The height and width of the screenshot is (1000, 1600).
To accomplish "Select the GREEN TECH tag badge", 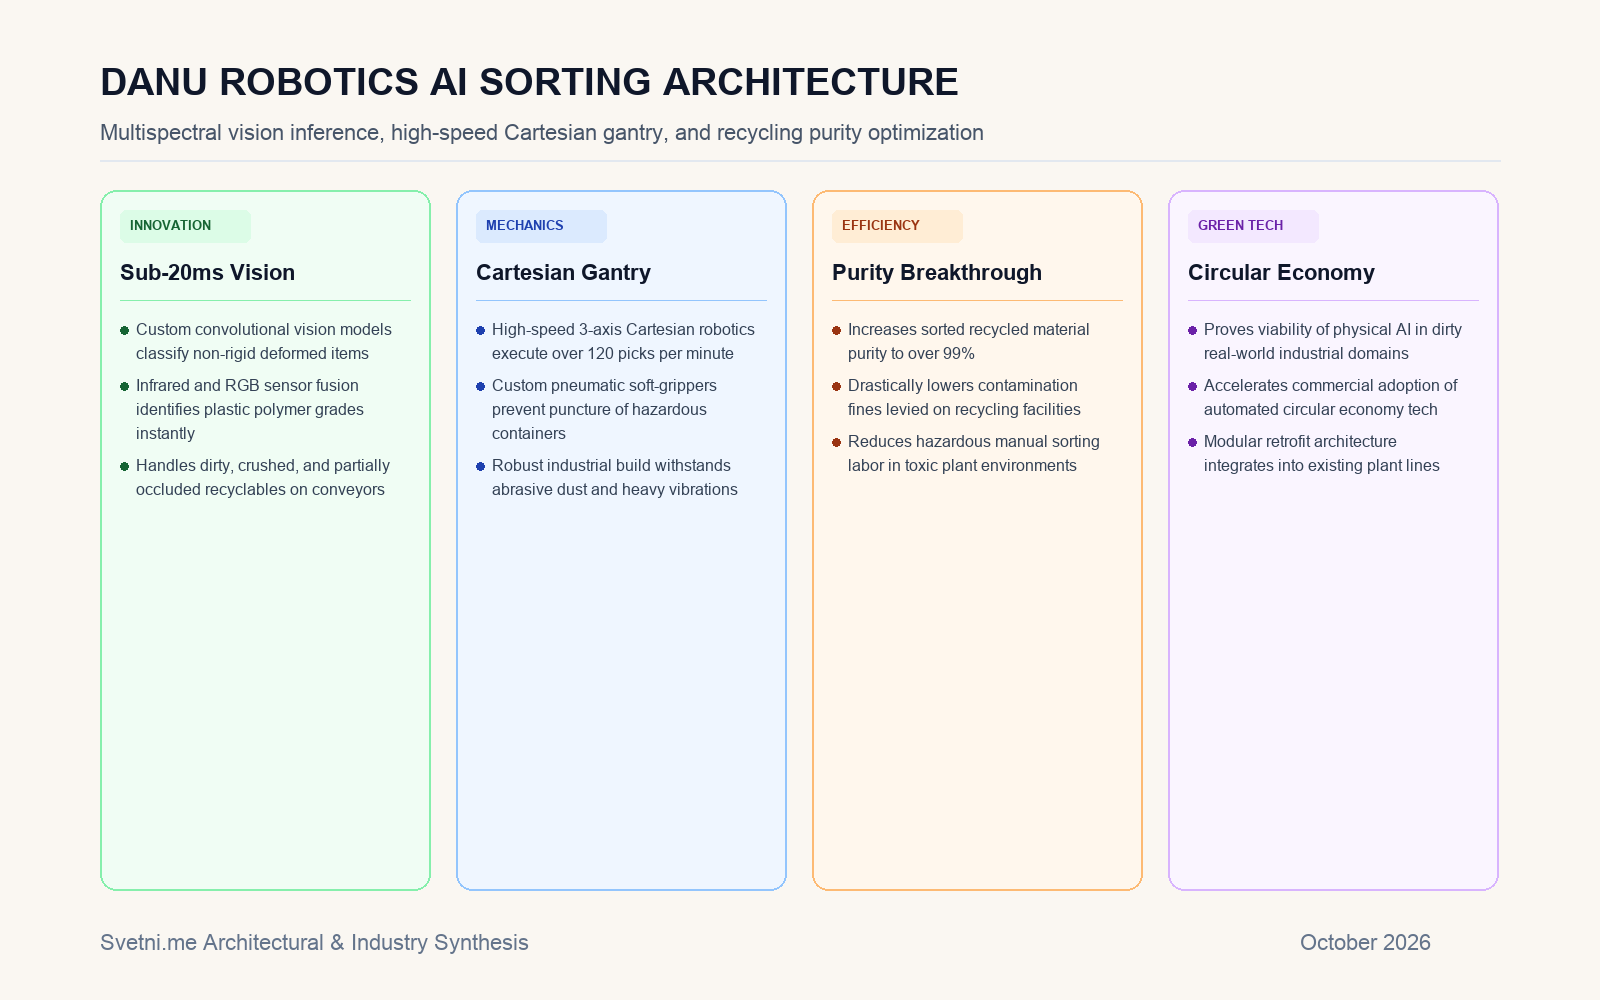I will tap(1253, 226).
